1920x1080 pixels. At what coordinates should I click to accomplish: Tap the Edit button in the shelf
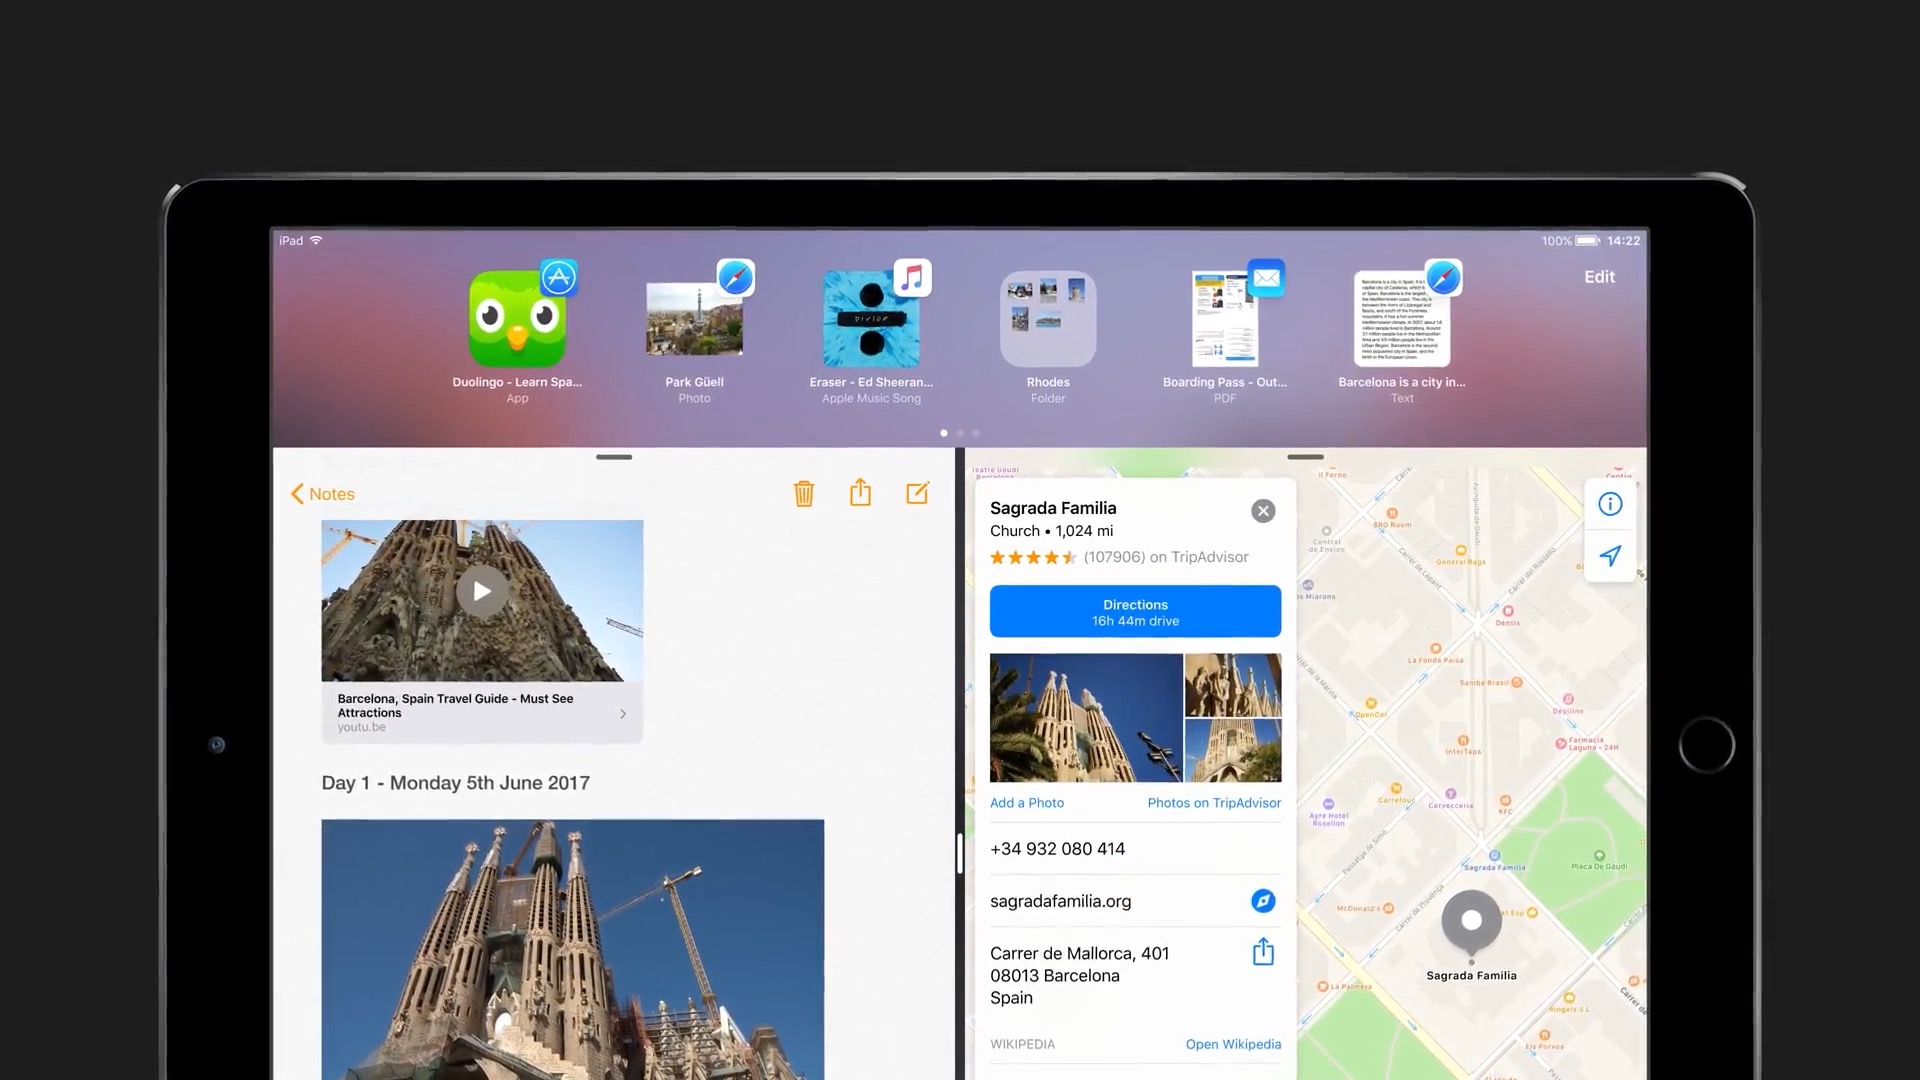coord(1599,277)
